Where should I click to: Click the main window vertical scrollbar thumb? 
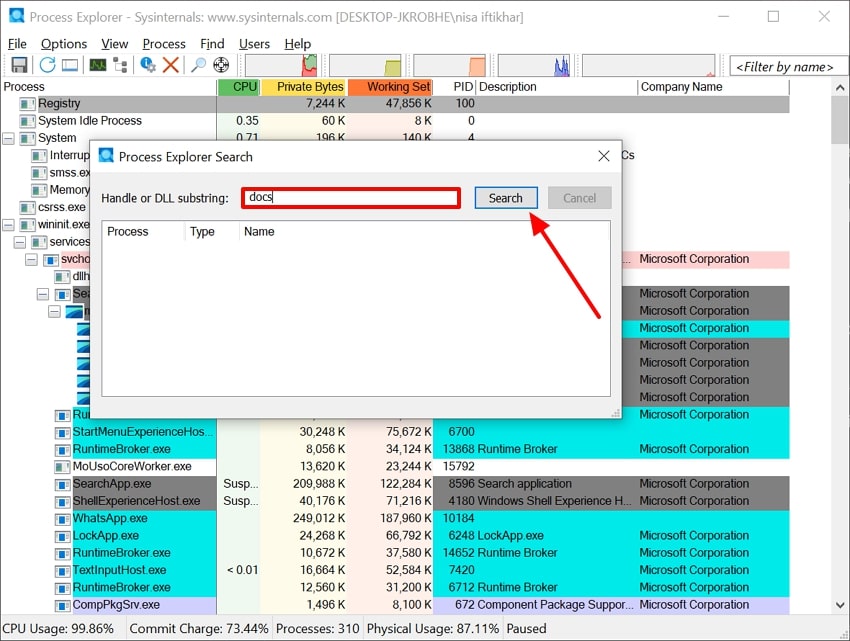pos(840,120)
